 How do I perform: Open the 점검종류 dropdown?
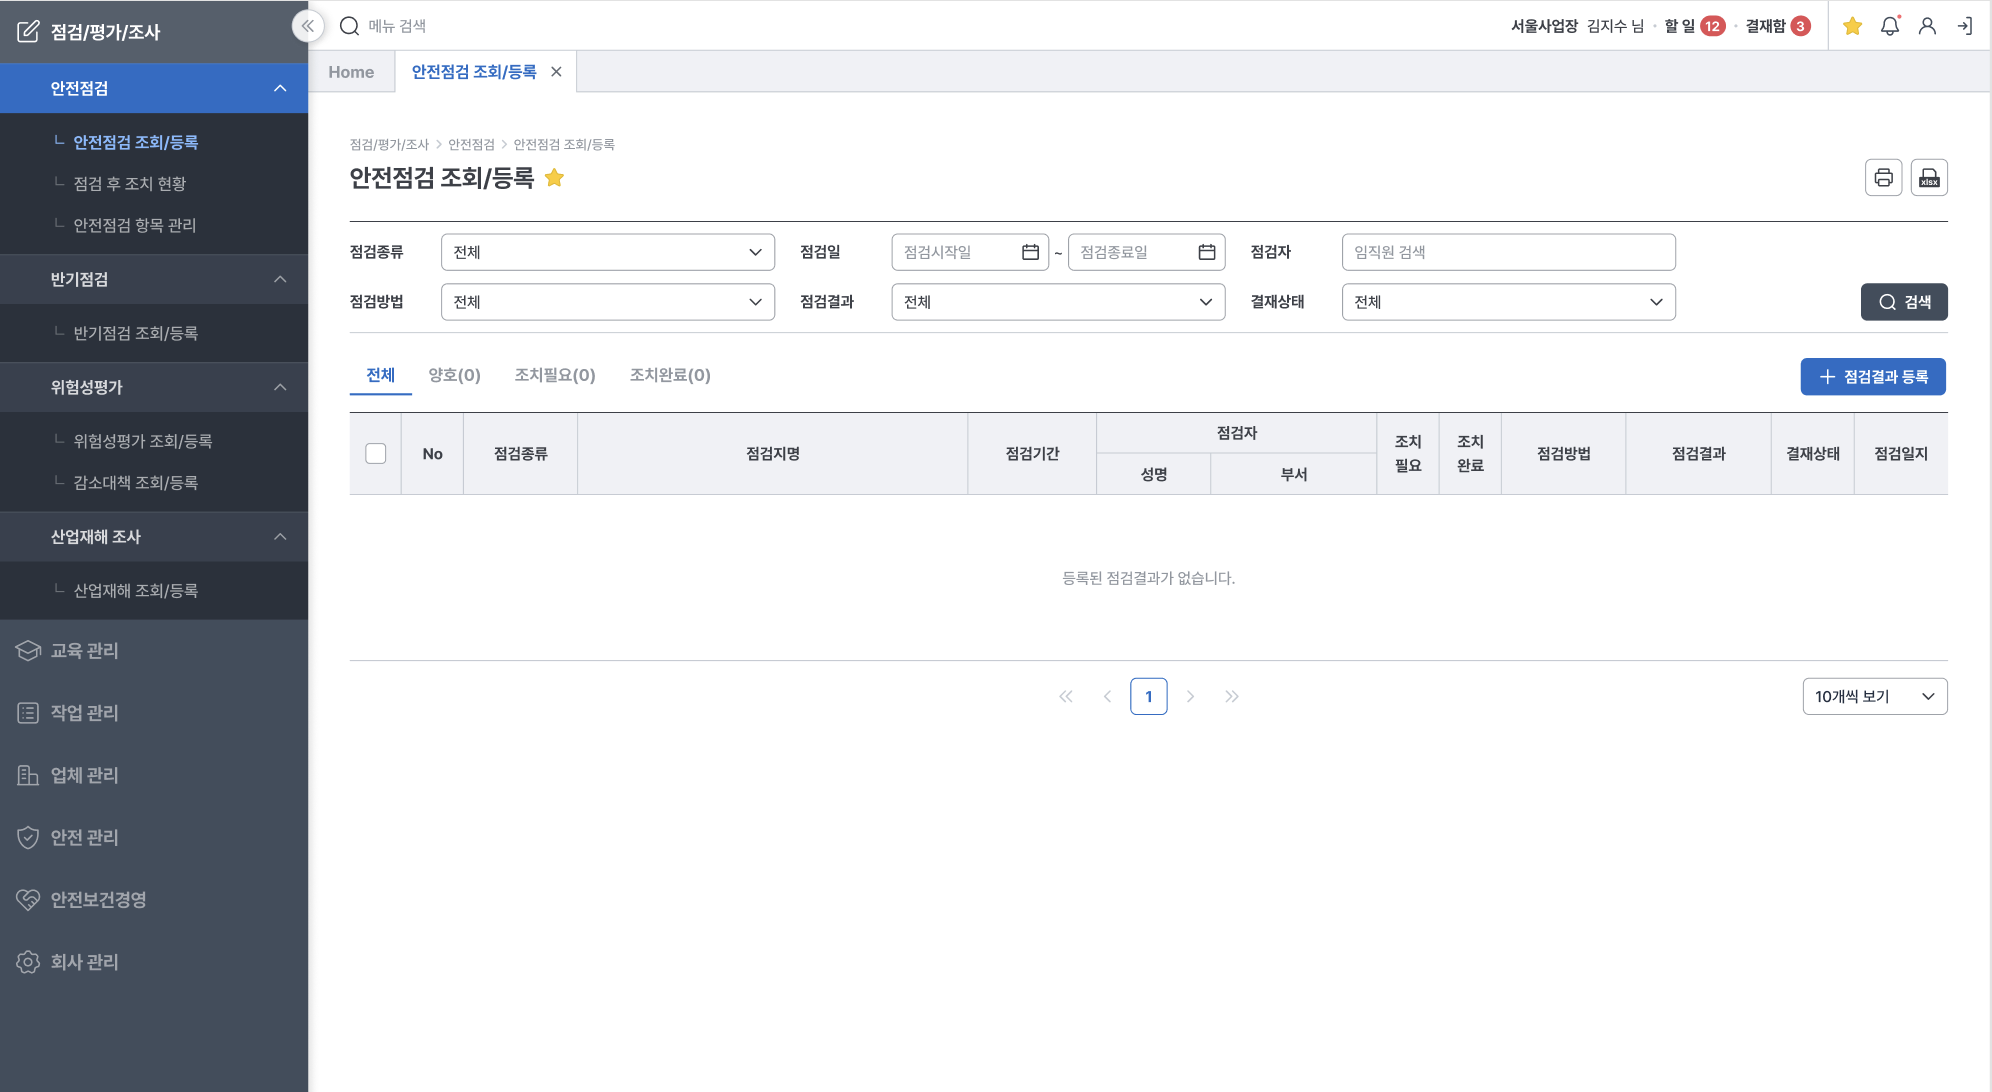click(607, 252)
